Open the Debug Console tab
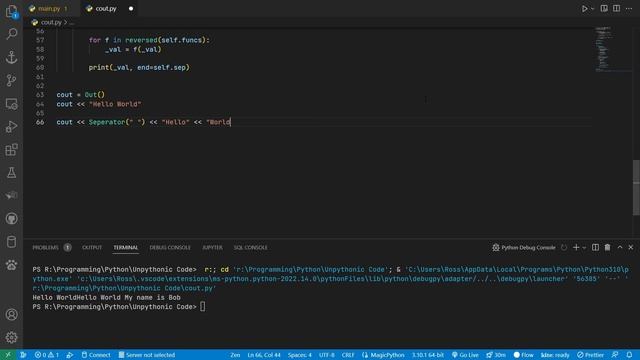640x360 pixels. click(170, 247)
